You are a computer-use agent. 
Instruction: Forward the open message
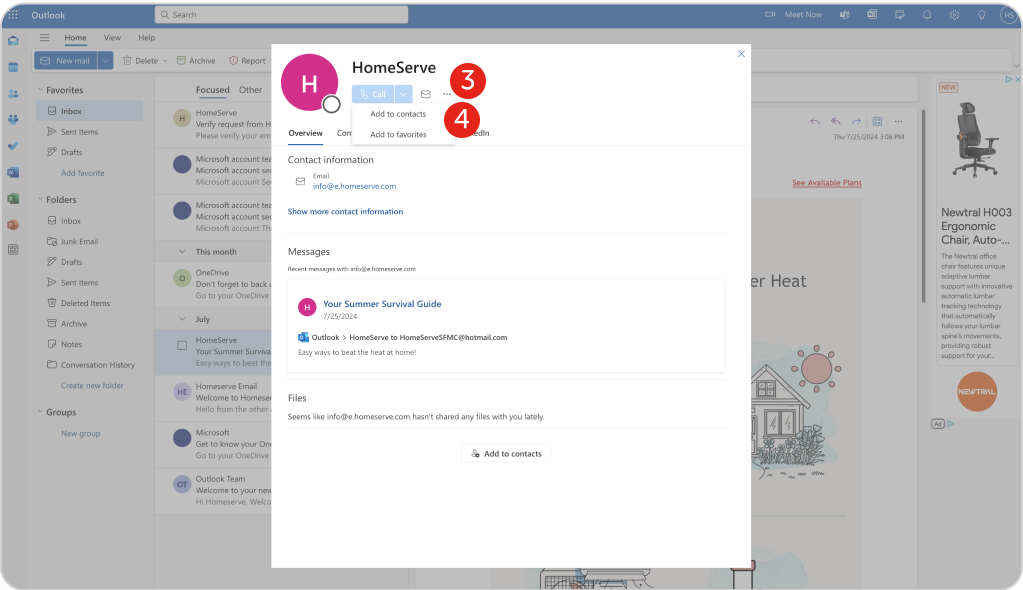point(856,121)
